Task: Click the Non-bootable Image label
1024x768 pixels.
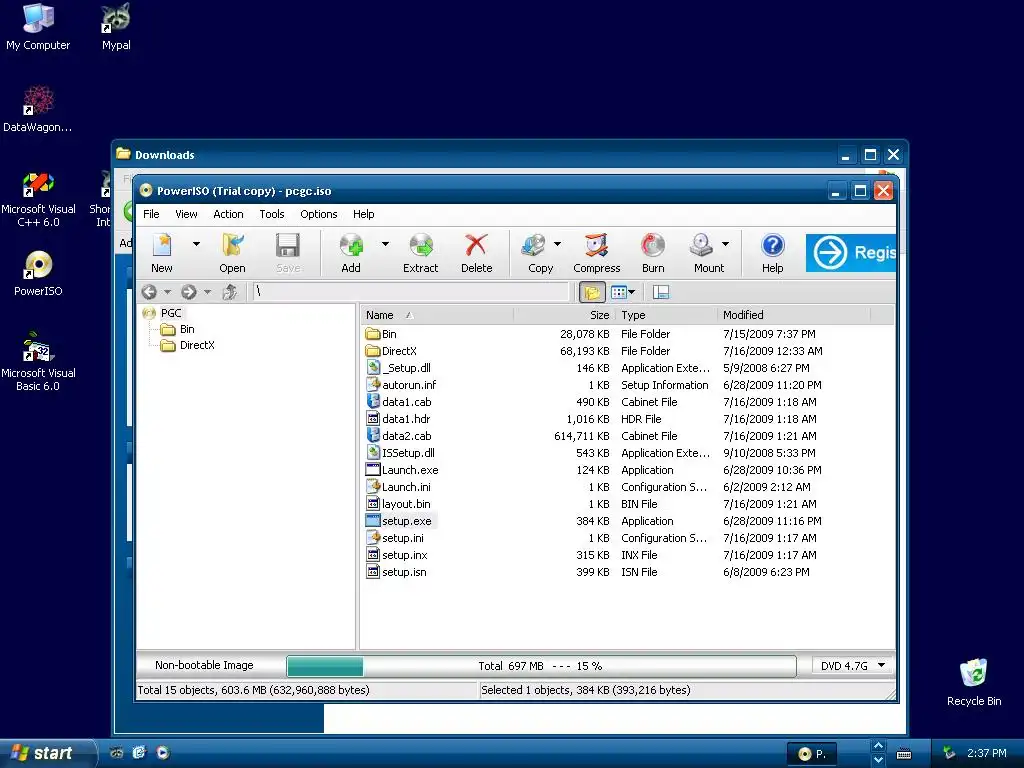Action: (204, 665)
